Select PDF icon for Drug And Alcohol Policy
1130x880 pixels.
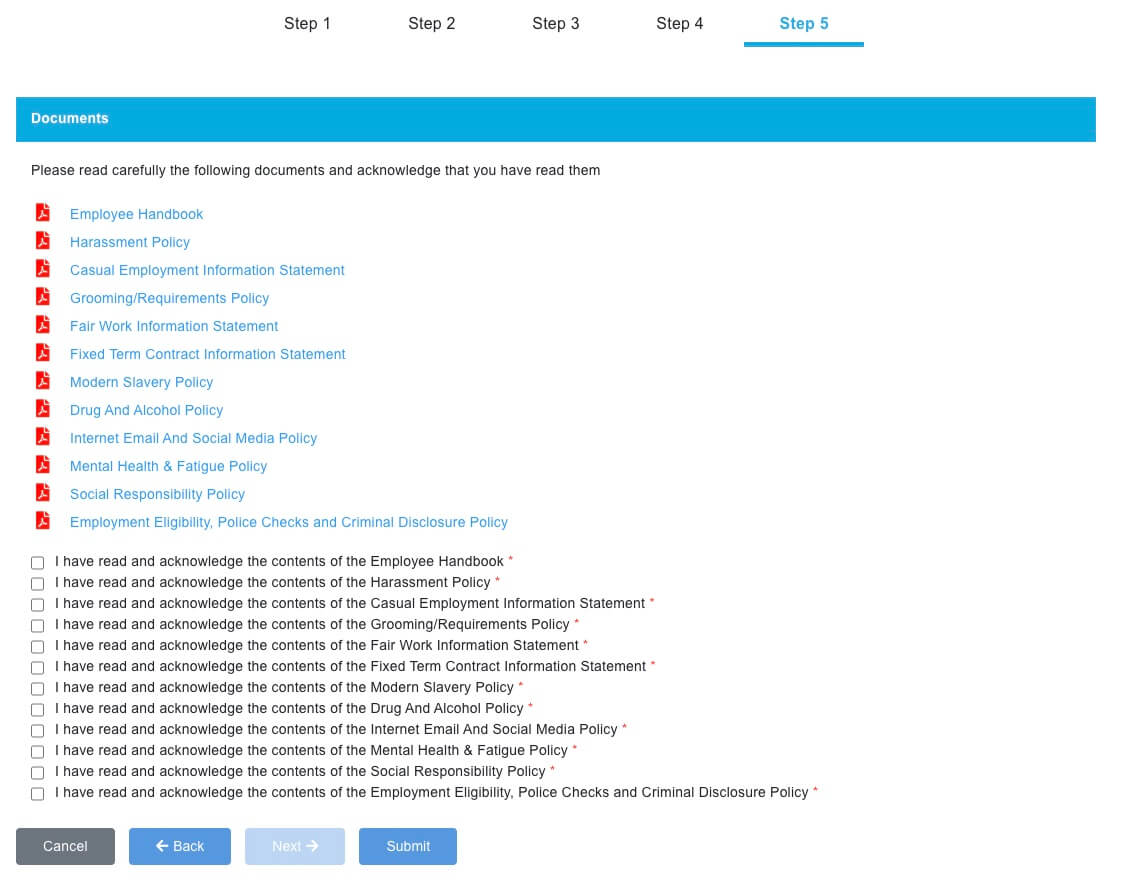[42, 409]
